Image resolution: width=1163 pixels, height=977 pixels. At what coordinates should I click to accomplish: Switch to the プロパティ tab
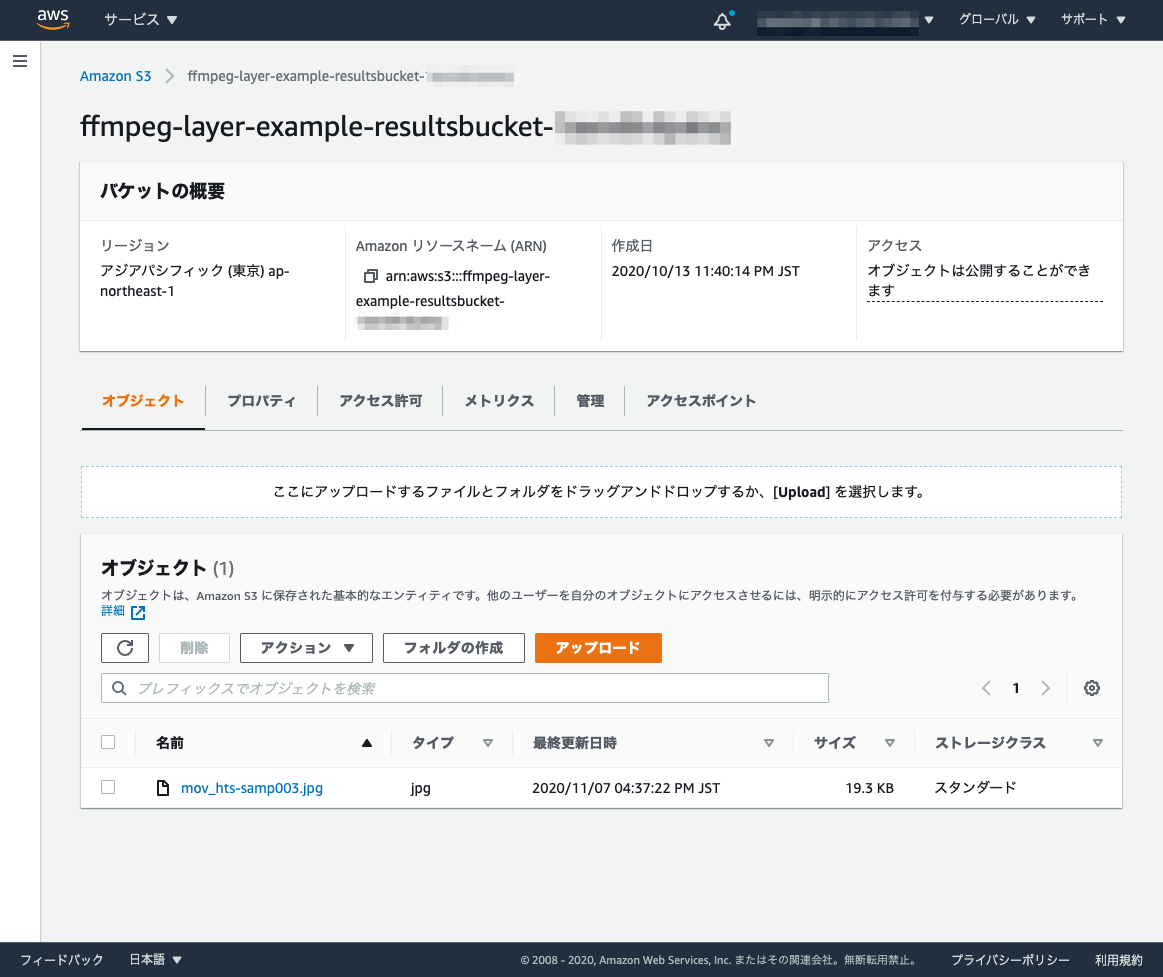pos(261,400)
